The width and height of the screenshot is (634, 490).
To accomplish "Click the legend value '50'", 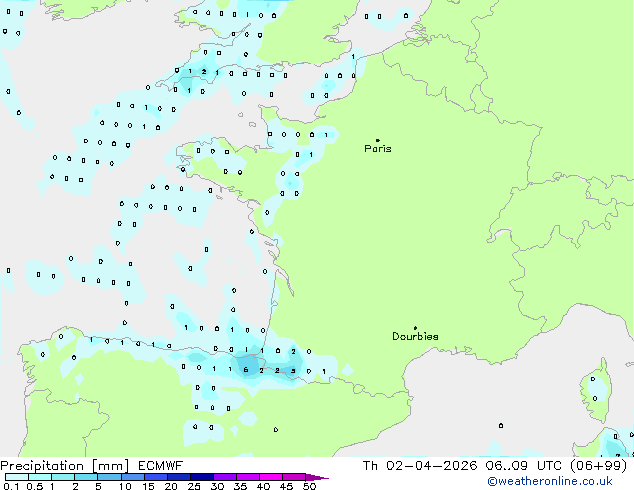I will point(310,486).
